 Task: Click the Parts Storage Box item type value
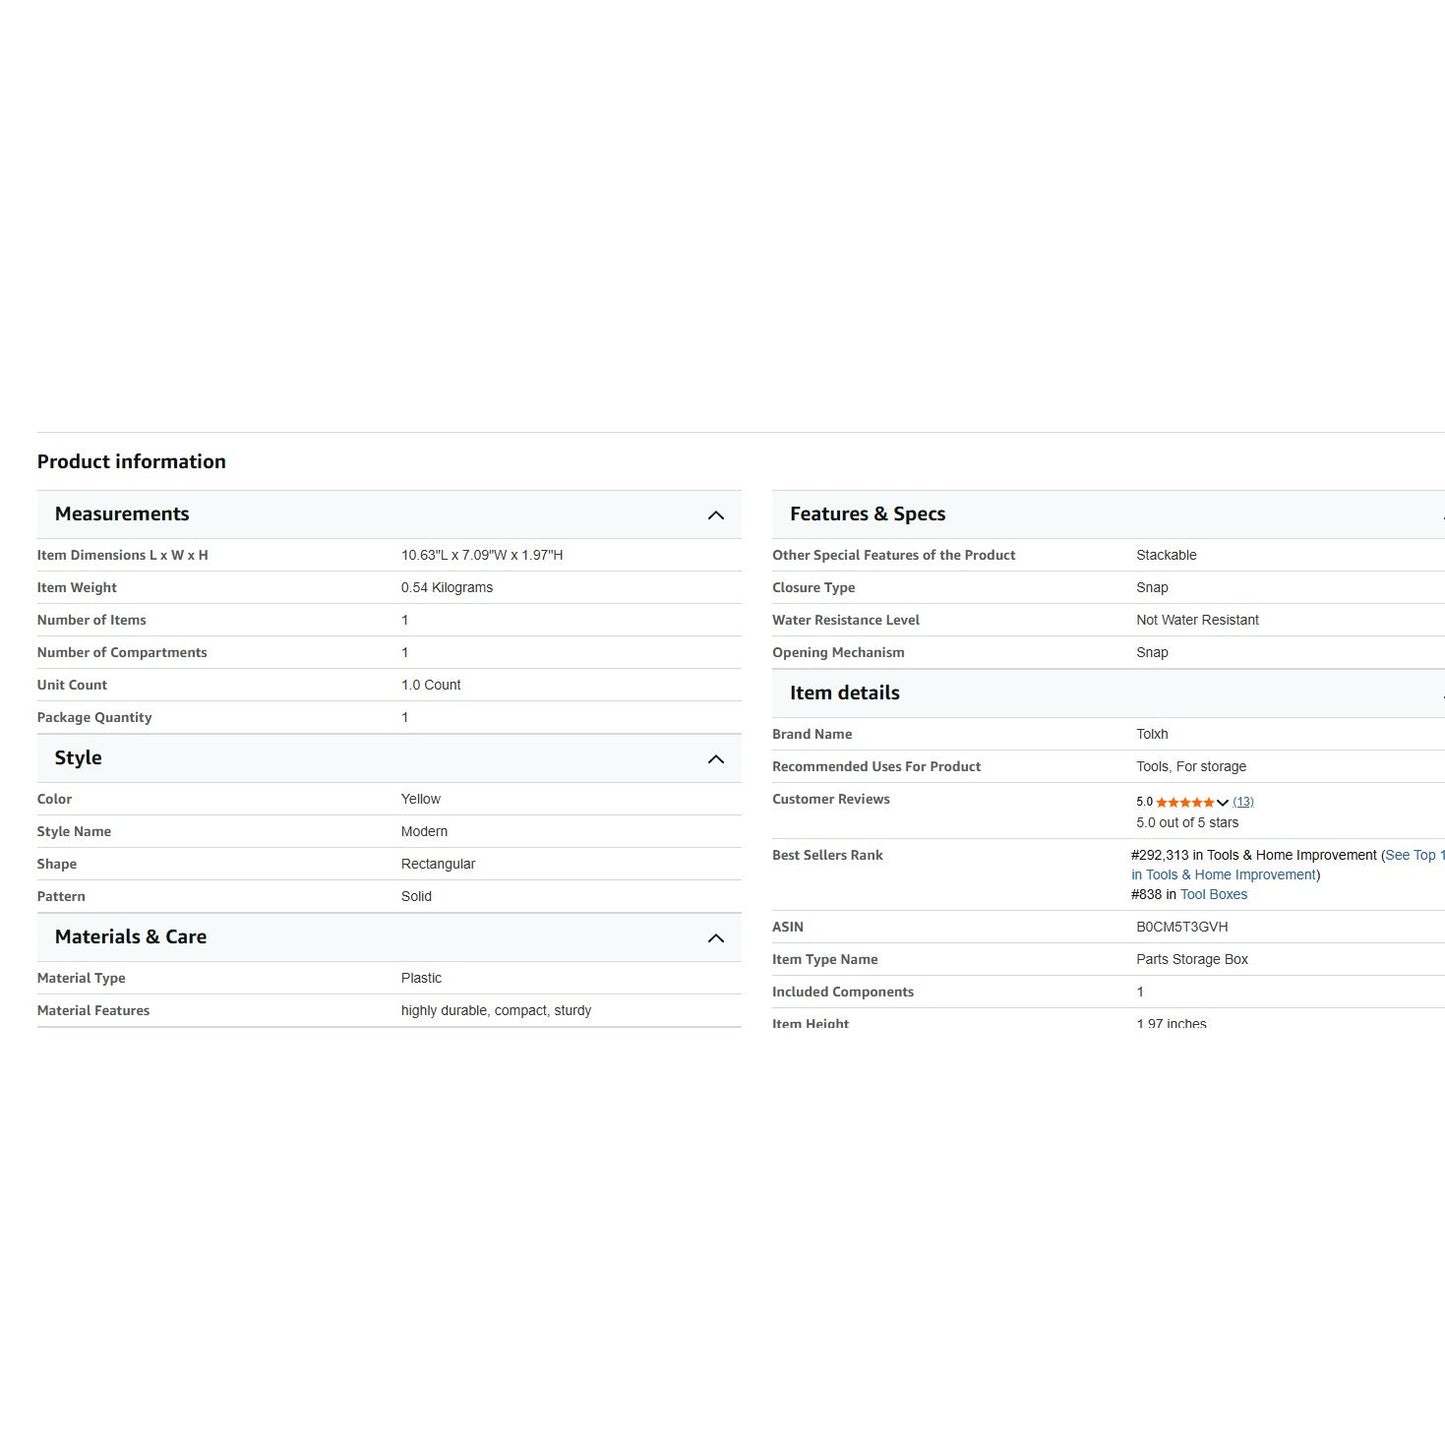pos(1192,959)
